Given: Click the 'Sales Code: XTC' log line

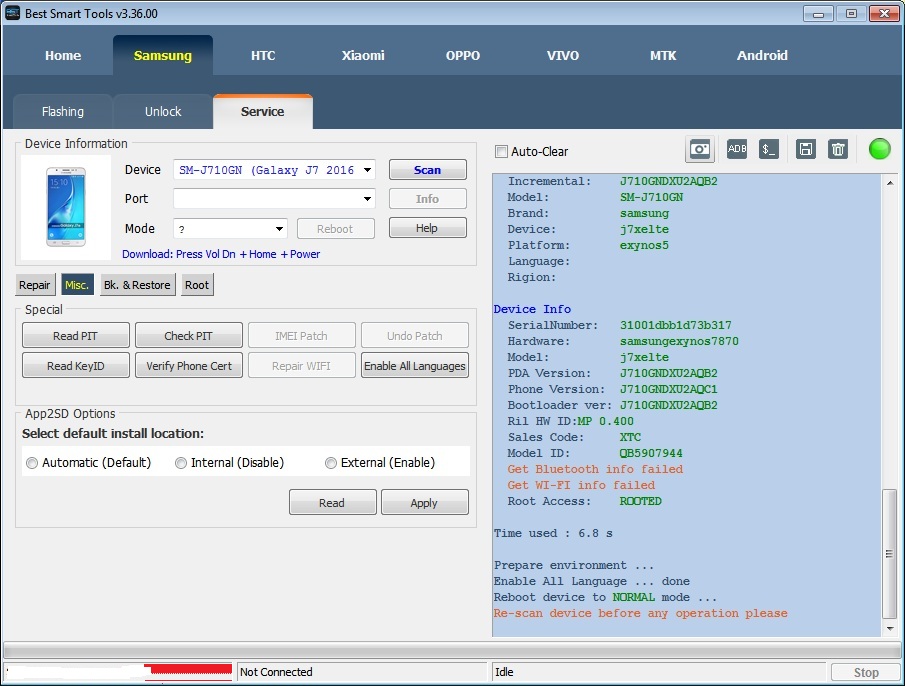Looking at the screenshot, I should [574, 437].
